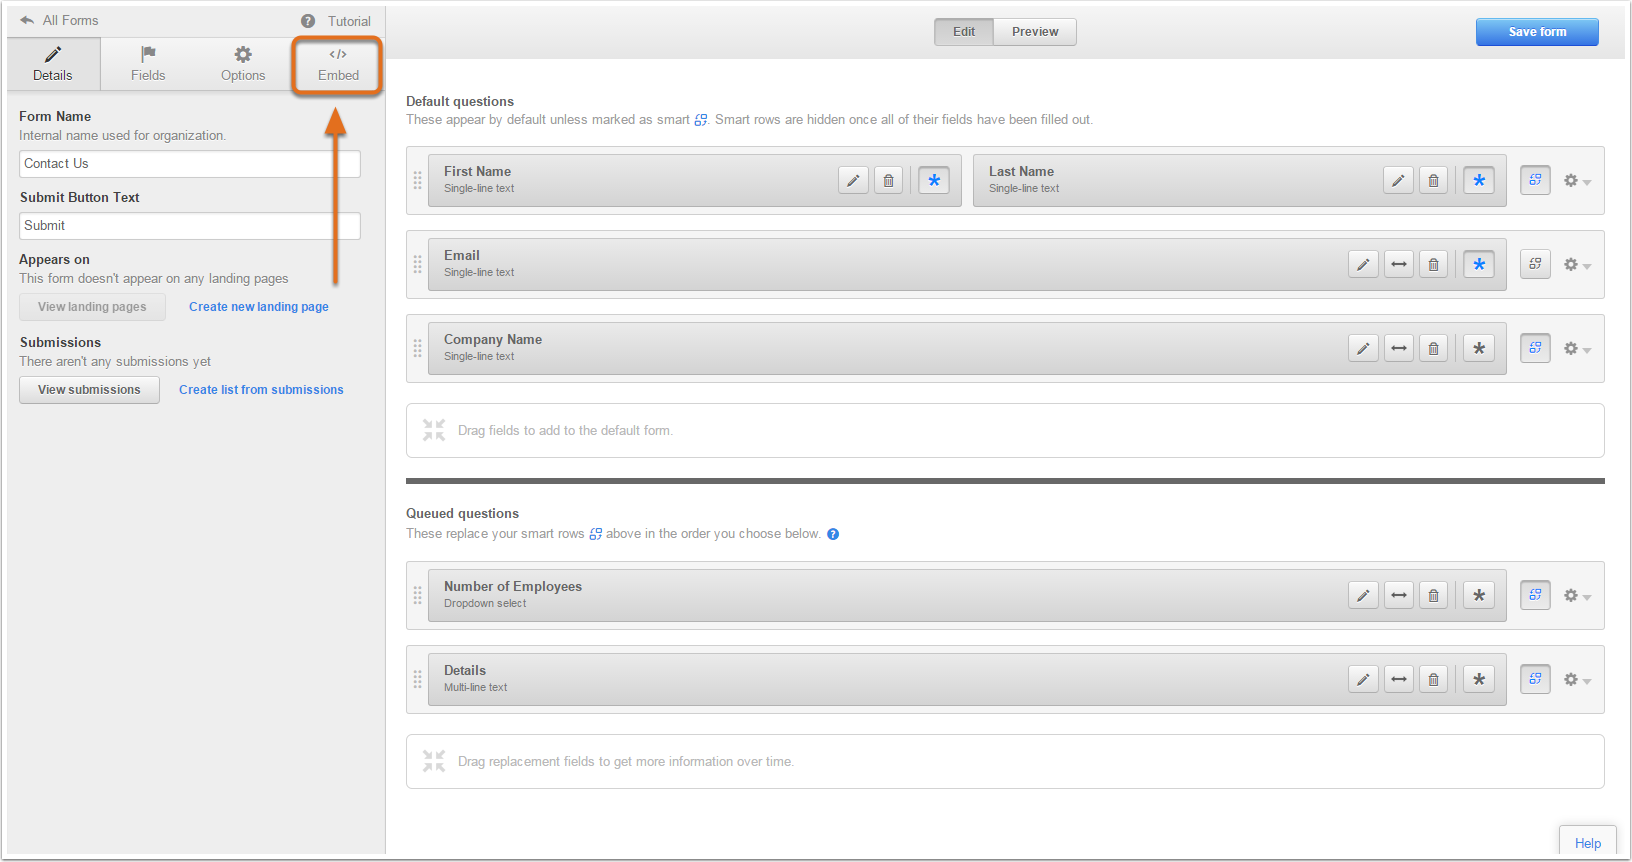Open Create new landing page link

coord(259,307)
